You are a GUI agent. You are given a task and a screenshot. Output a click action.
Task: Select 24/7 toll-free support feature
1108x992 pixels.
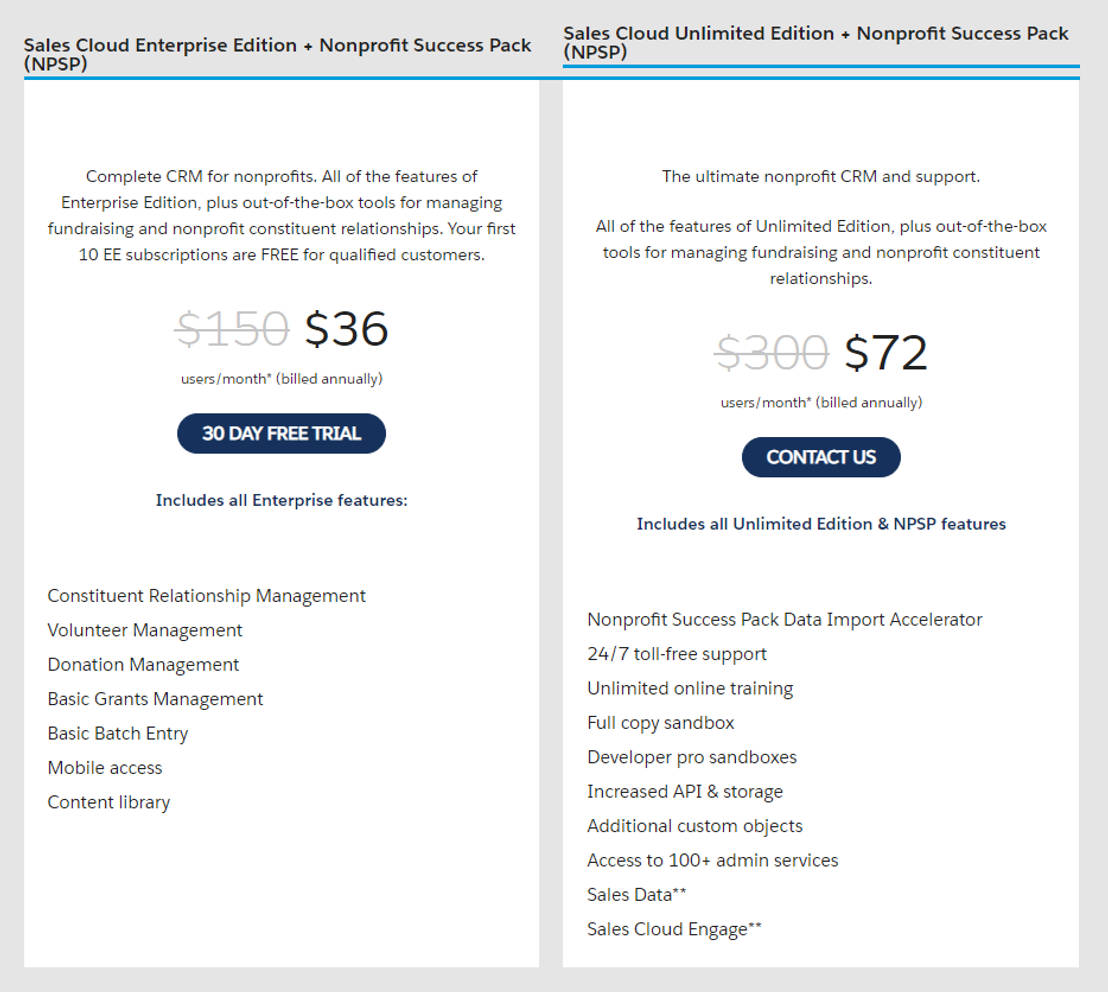[x=676, y=654]
